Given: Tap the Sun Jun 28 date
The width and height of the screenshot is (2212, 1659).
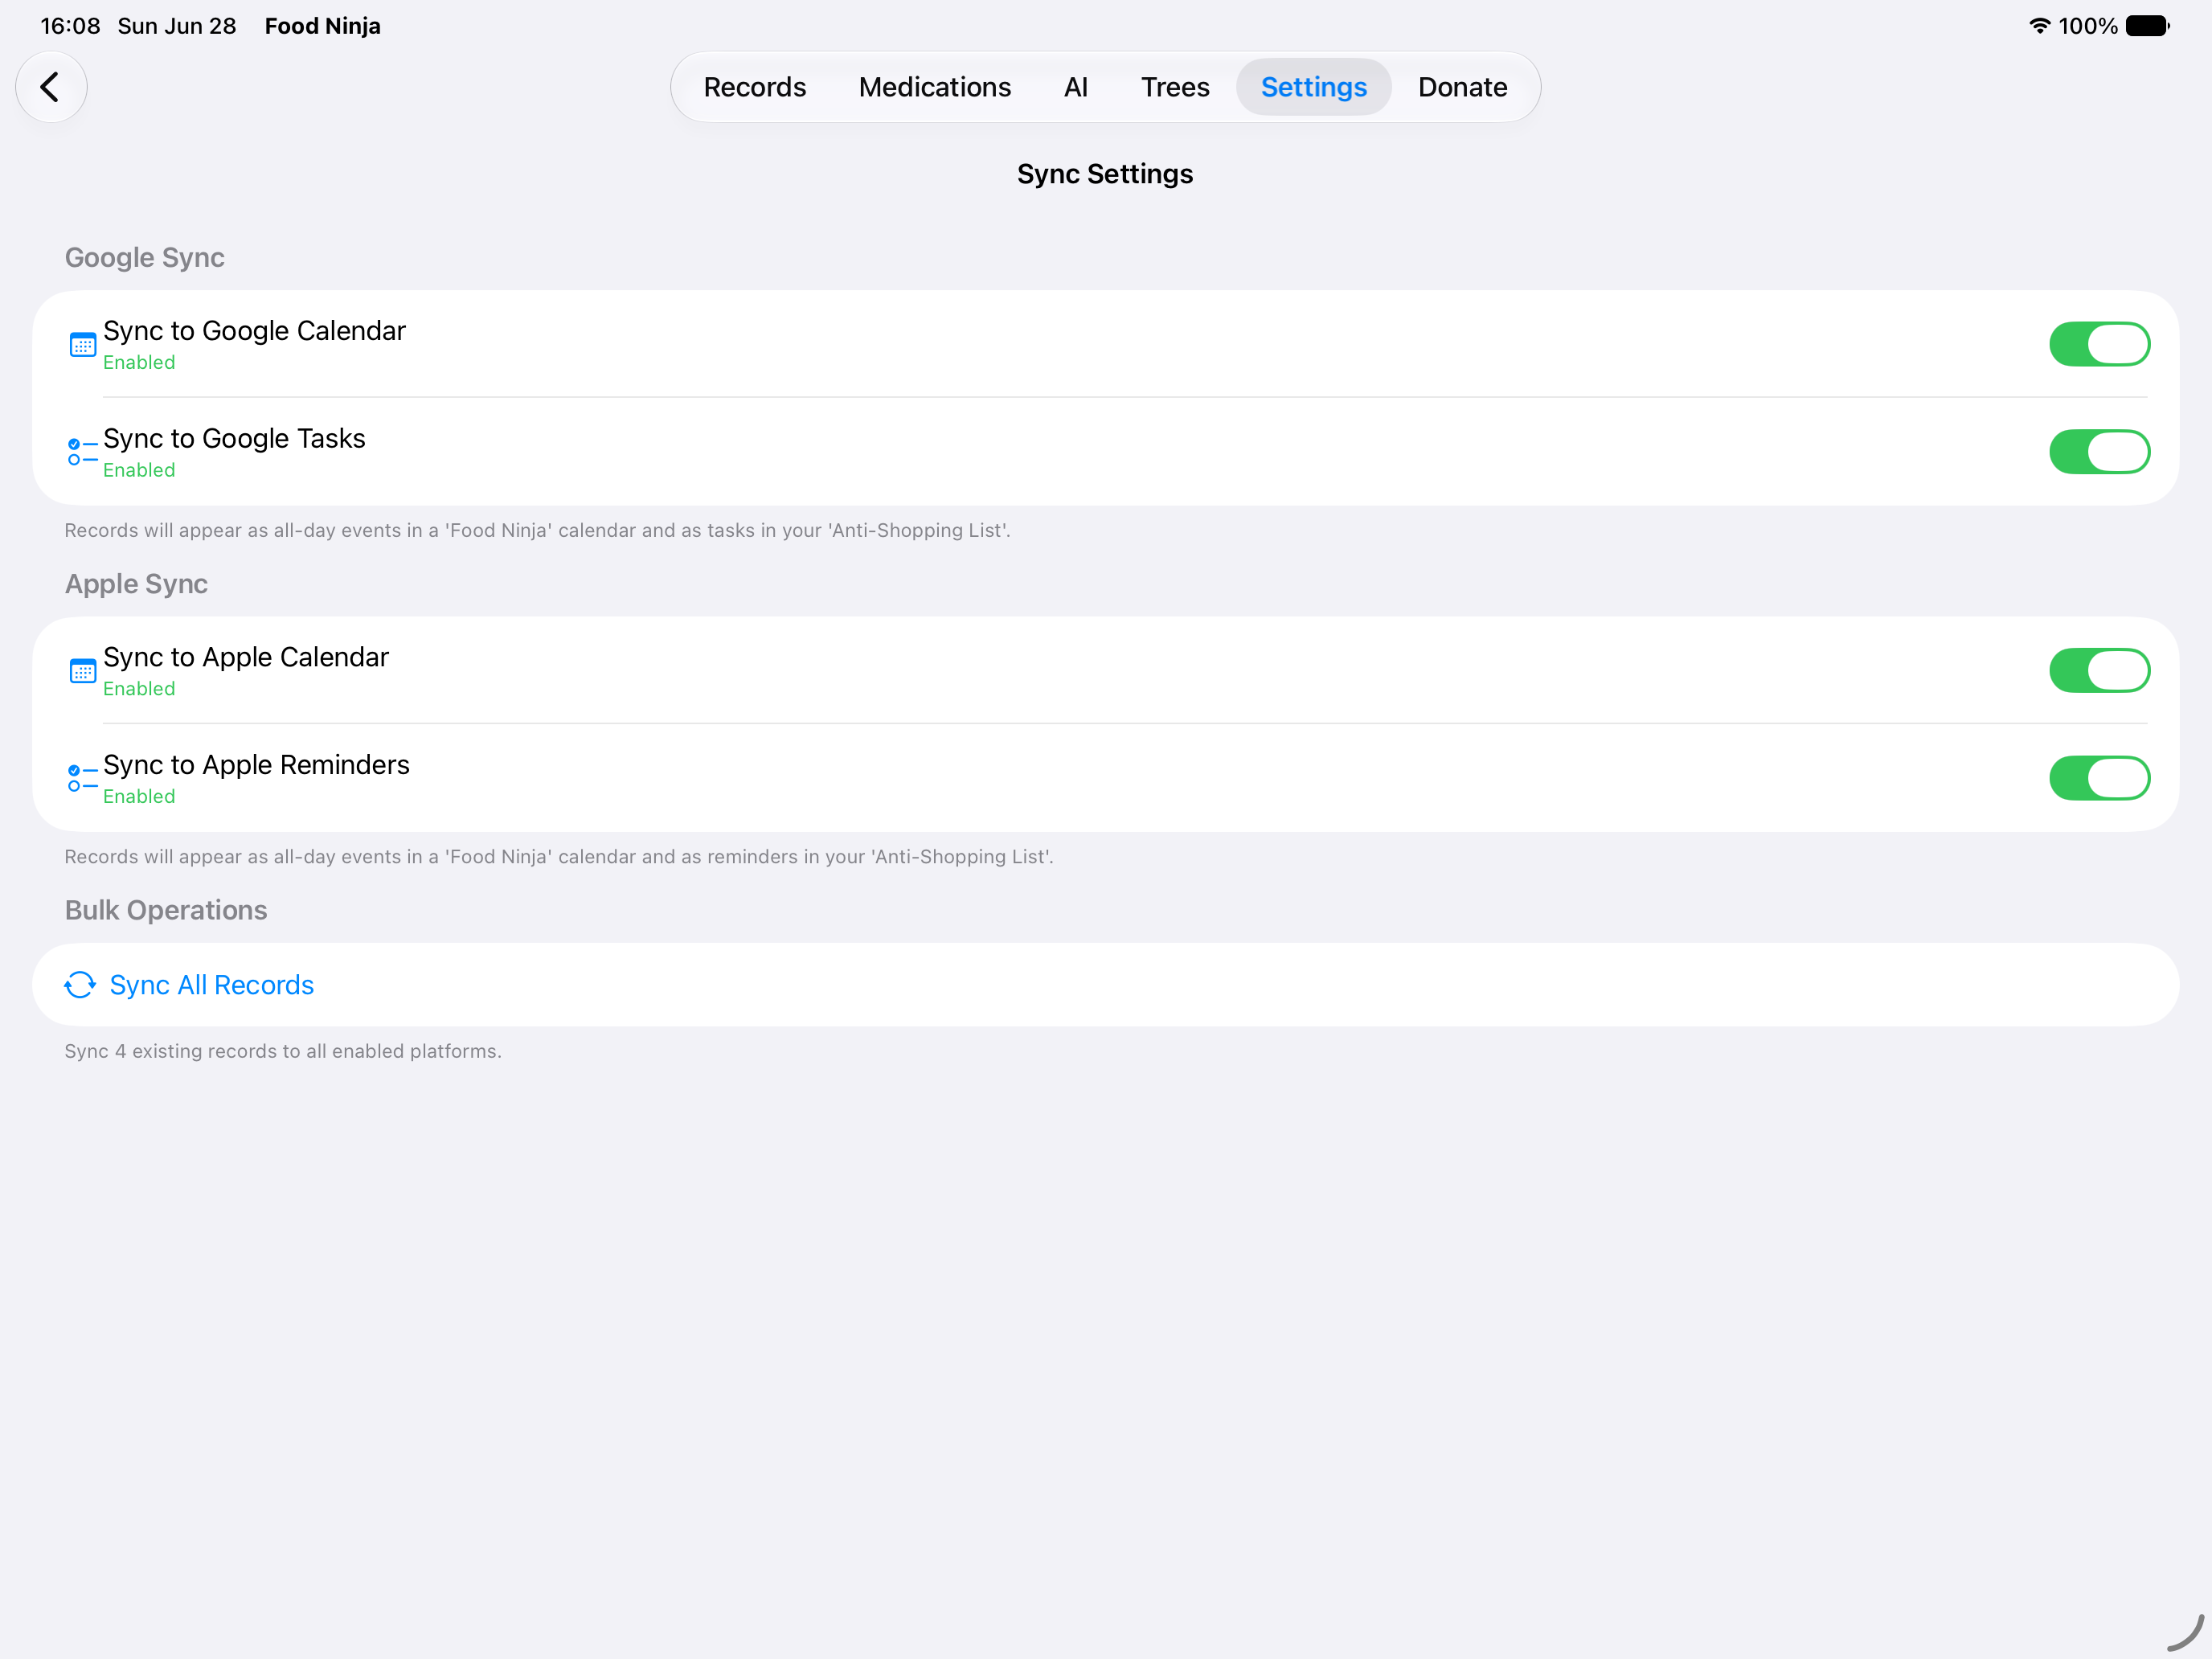Looking at the screenshot, I should click(x=177, y=26).
